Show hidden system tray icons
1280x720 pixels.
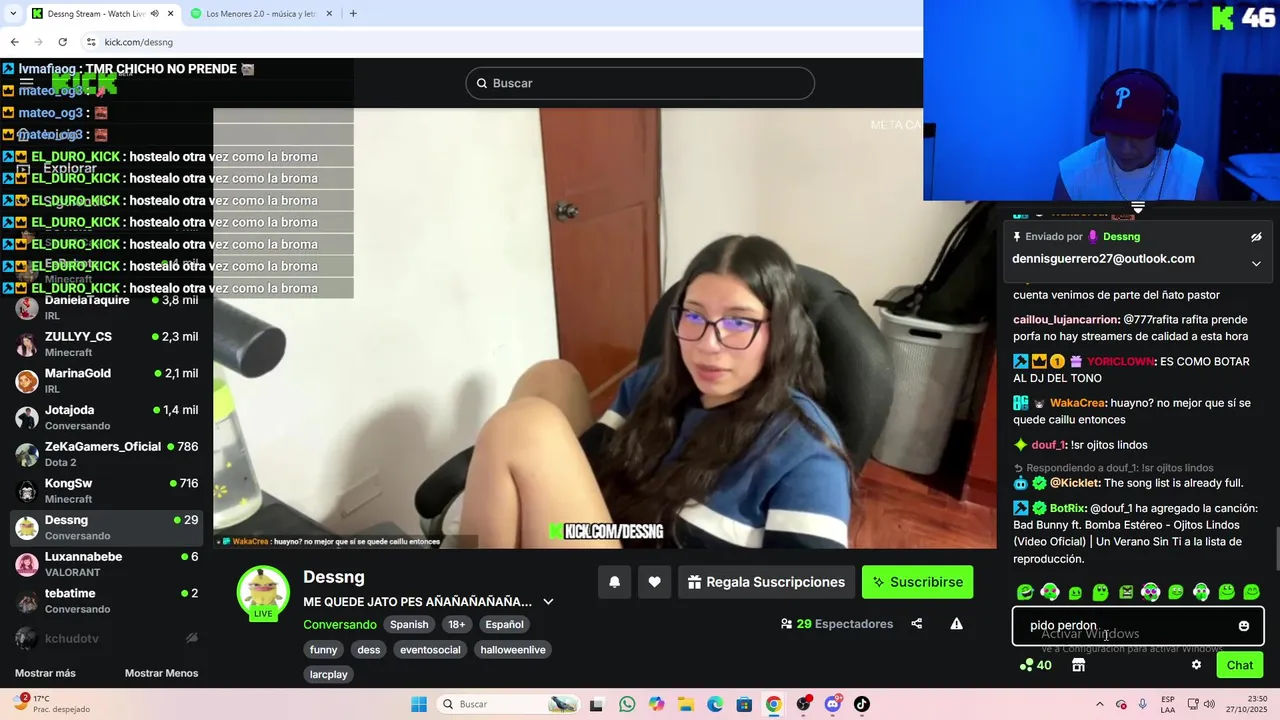1100,704
